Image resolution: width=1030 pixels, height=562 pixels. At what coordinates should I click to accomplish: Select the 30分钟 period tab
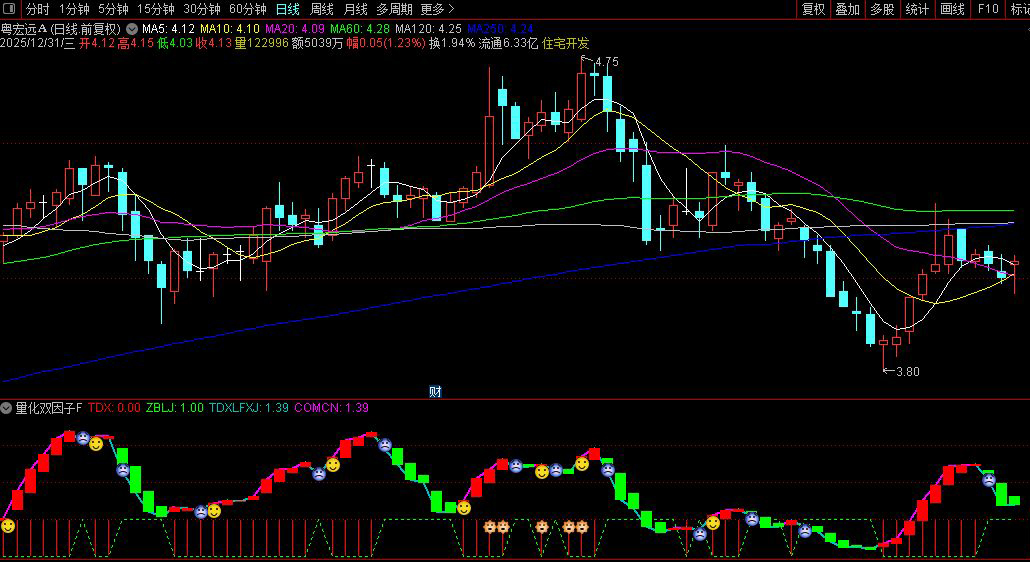click(x=202, y=9)
